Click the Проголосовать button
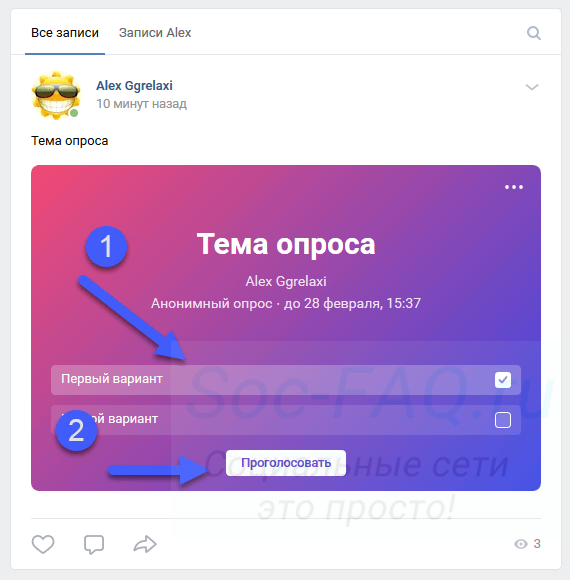 click(x=286, y=463)
